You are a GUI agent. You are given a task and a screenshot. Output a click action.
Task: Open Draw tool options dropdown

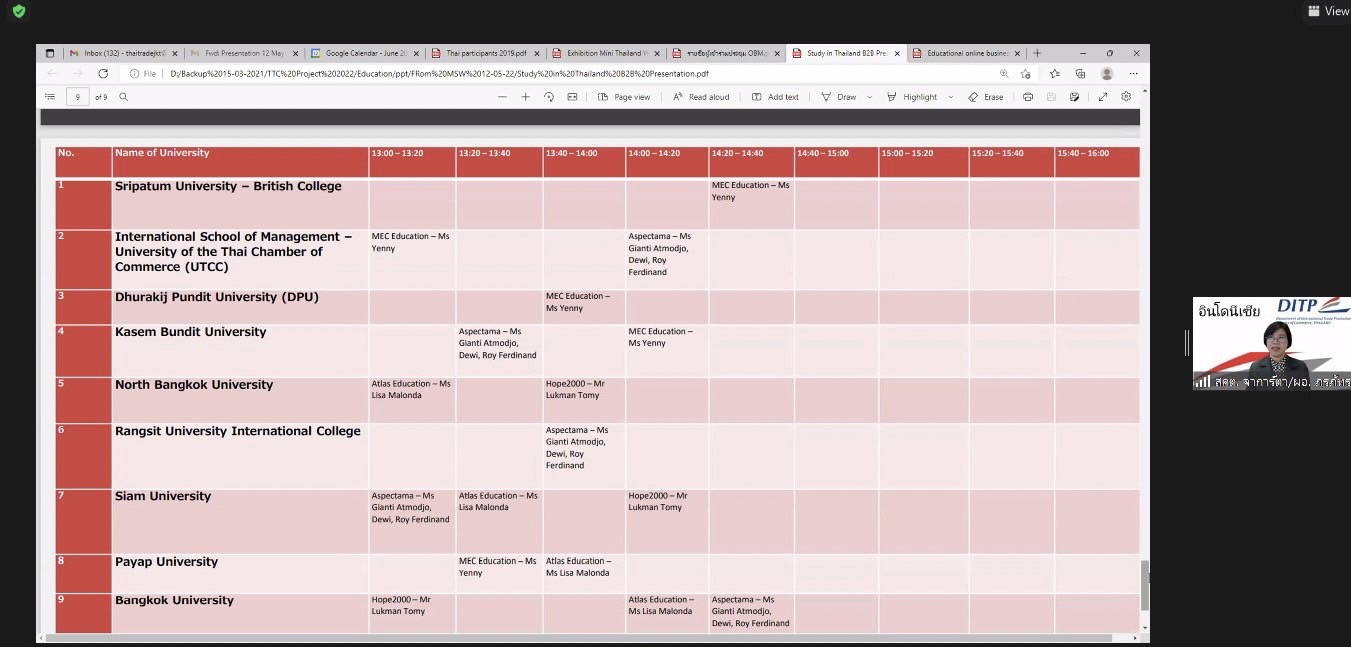pos(870,97)
